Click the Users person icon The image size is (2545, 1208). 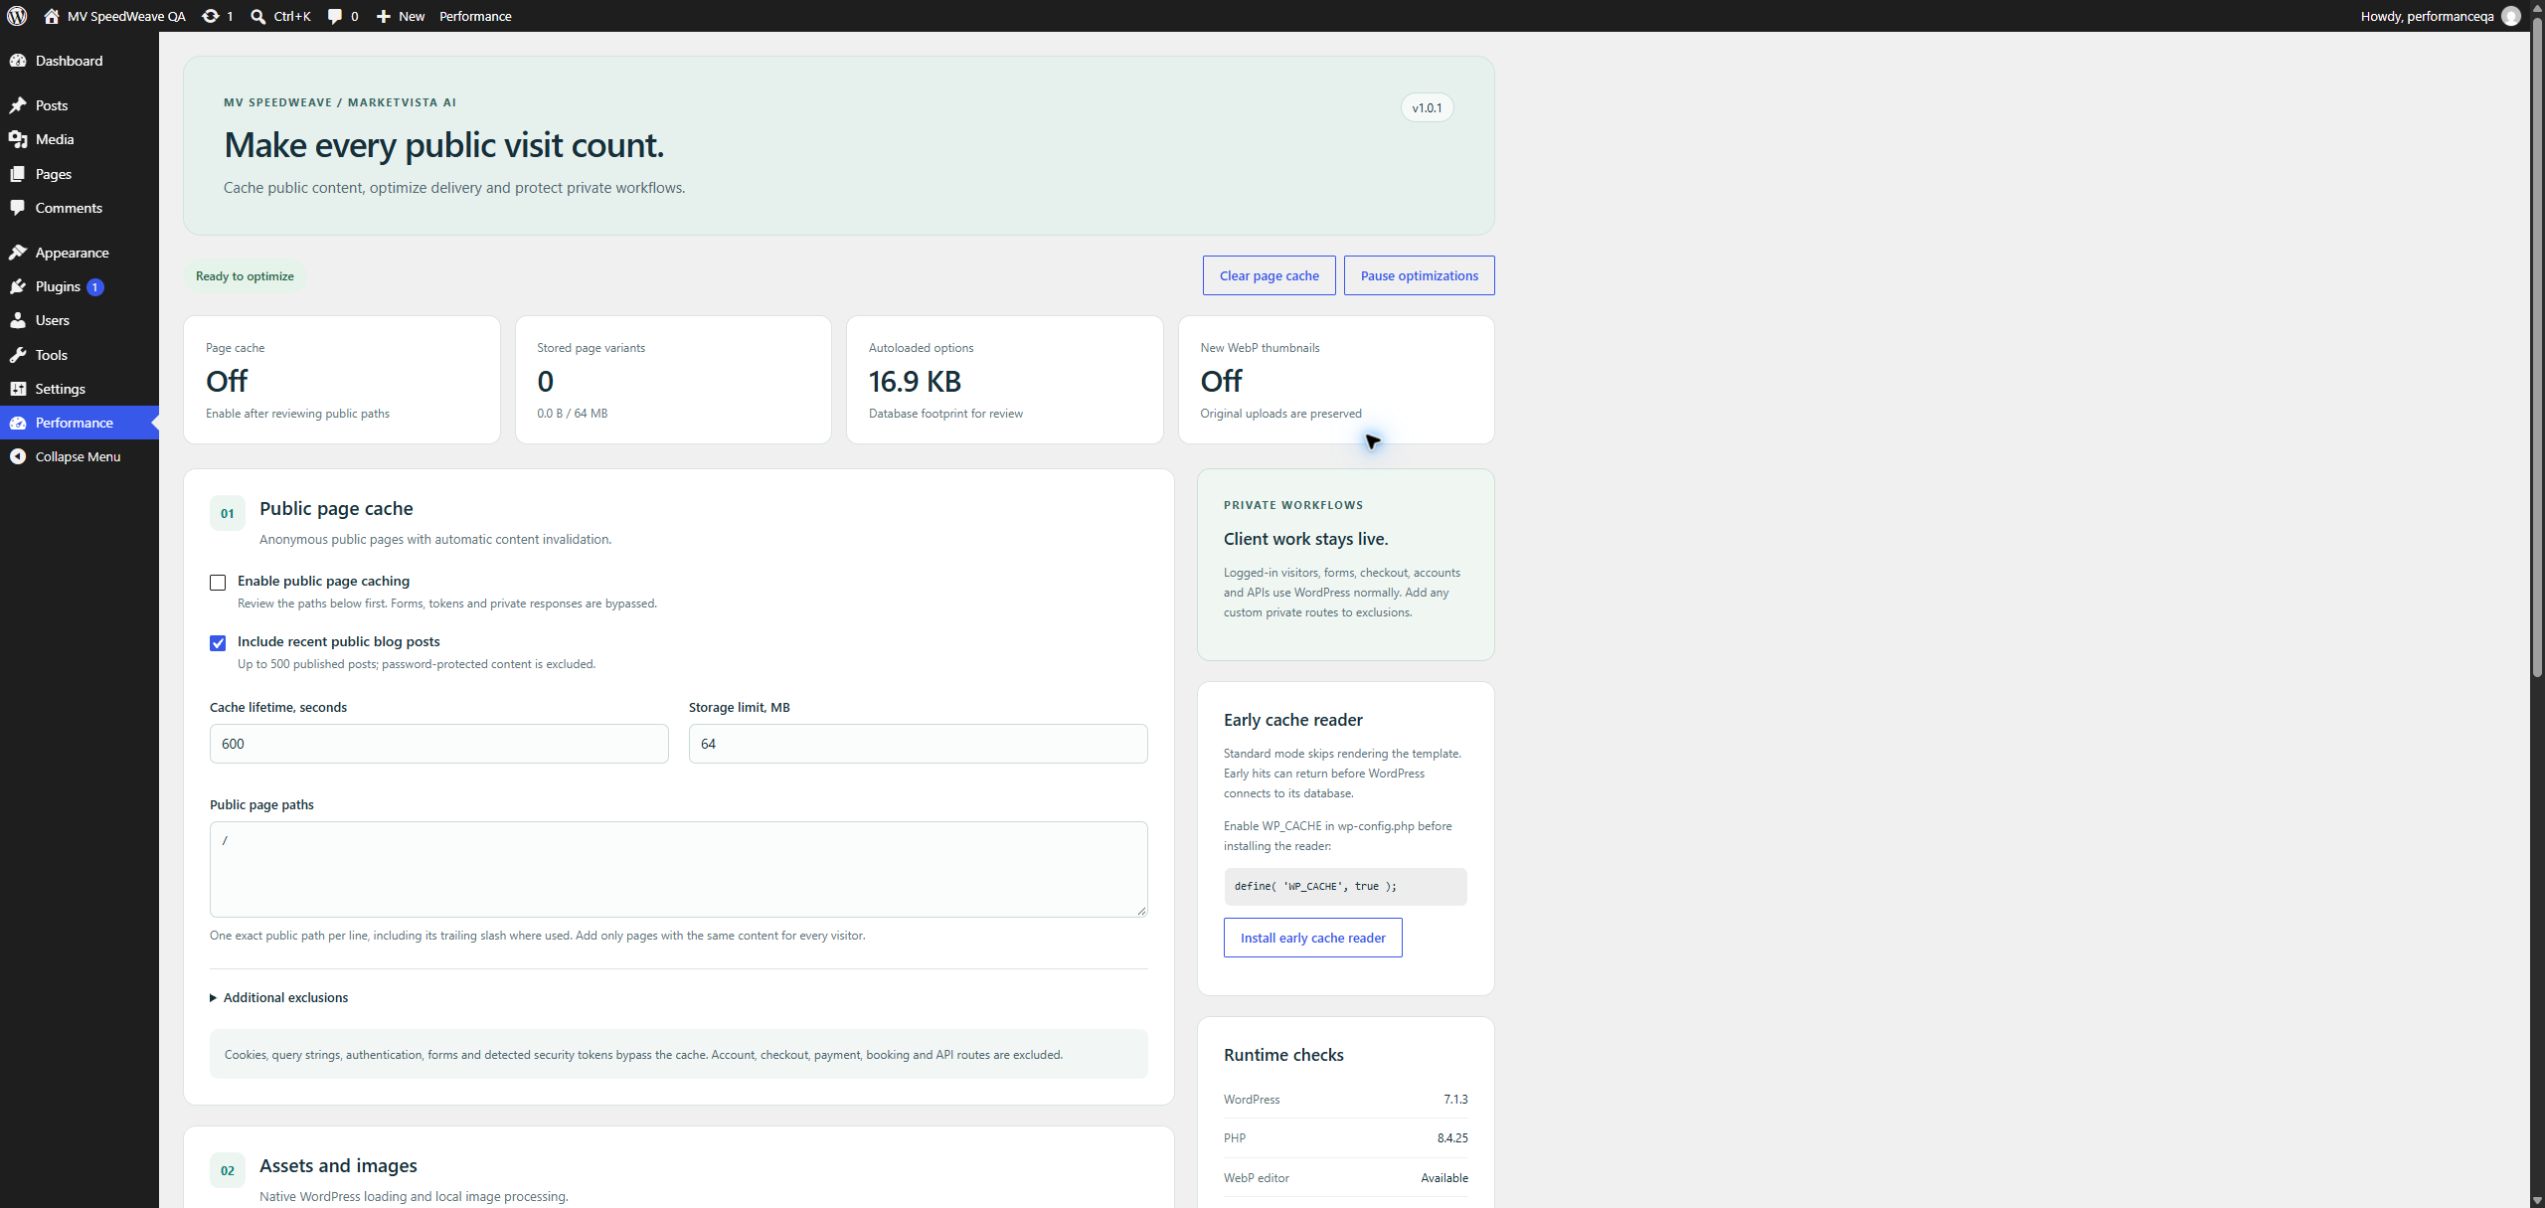point(17,321)
